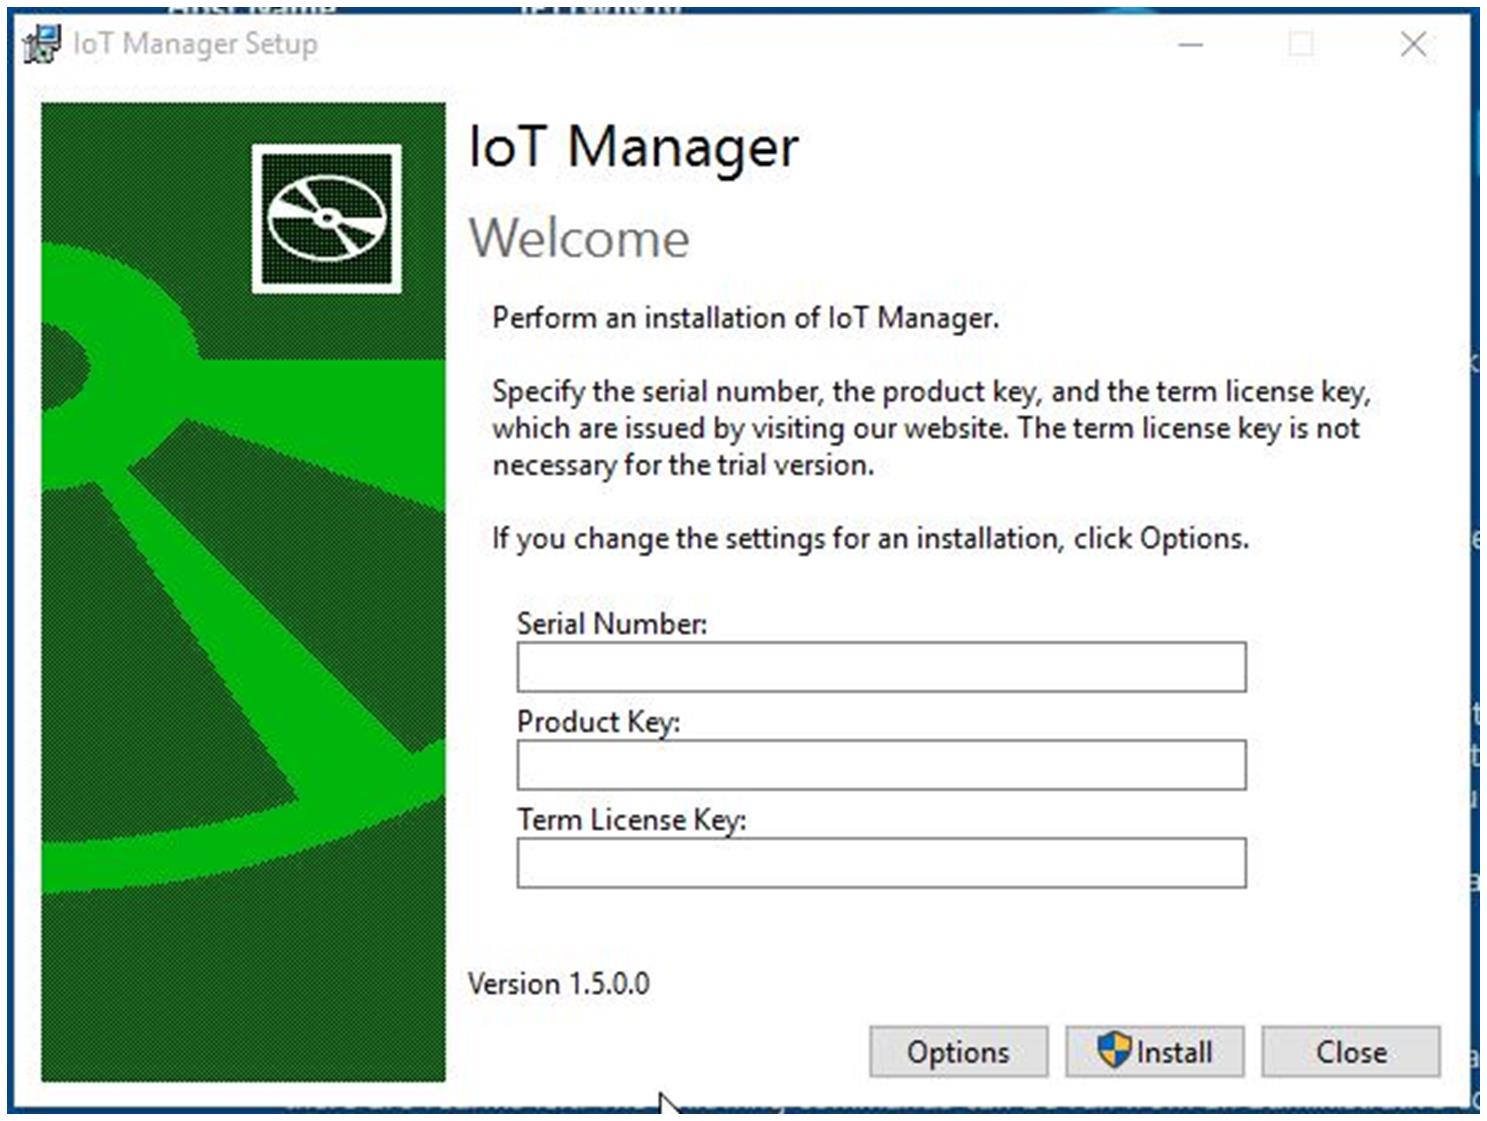Screen dimensions: 1487x1121
Task: Click the disc logo in the green banner
Action: (x=326, y=218)
